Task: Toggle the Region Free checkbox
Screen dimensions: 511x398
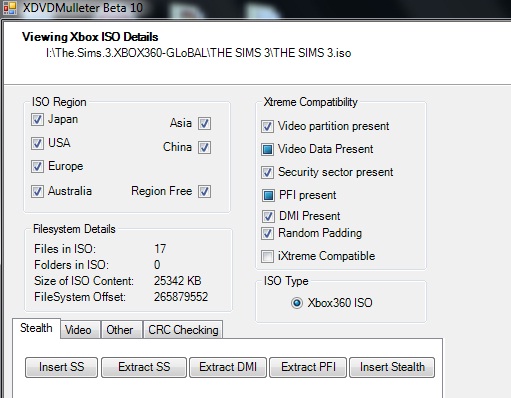Action: [204, 191]
